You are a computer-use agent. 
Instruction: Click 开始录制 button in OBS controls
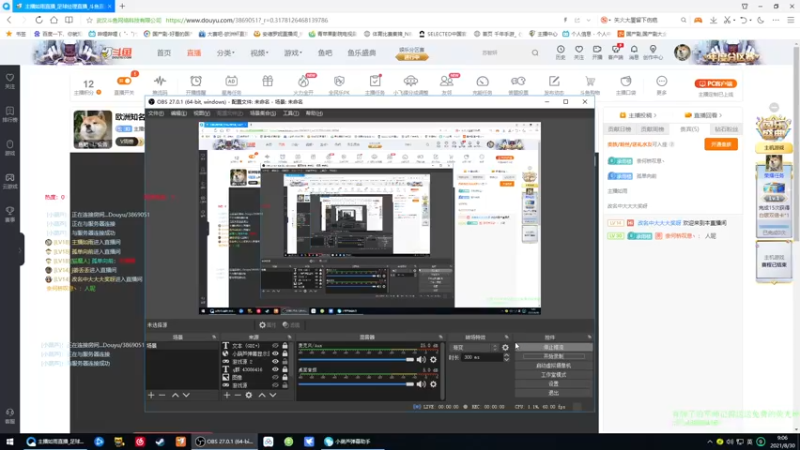pyautogui.click(x=554, y=356)
